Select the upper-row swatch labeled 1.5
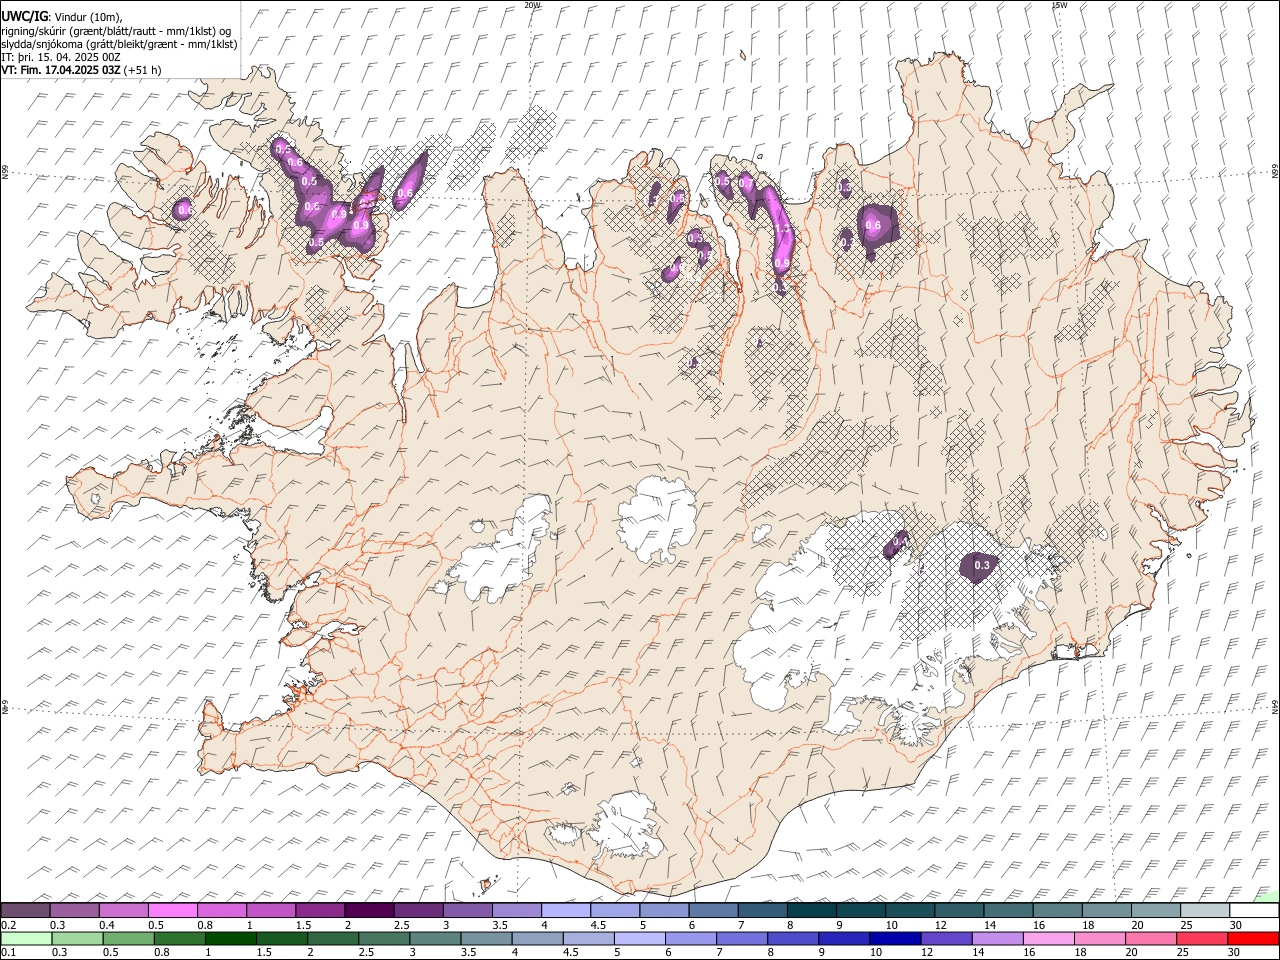Viewport: 1280px width, 960px height. pyautogui.click(x=320, y=911)
